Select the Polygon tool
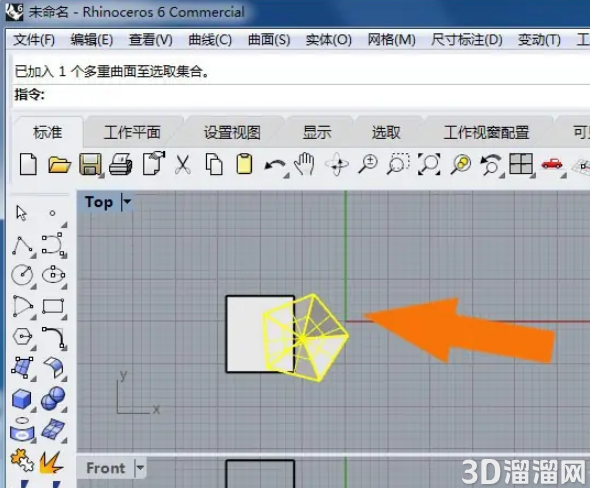590x488 pixels. point(22,336)
